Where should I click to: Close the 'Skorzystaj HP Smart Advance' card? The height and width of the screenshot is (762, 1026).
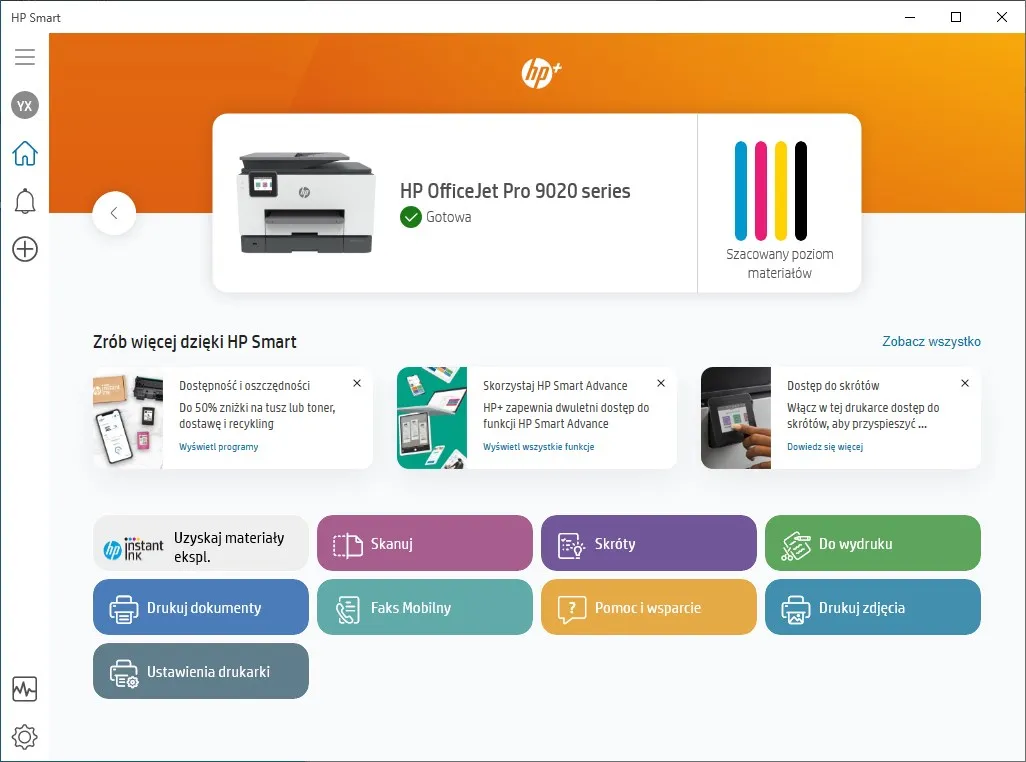click(661, 383)
